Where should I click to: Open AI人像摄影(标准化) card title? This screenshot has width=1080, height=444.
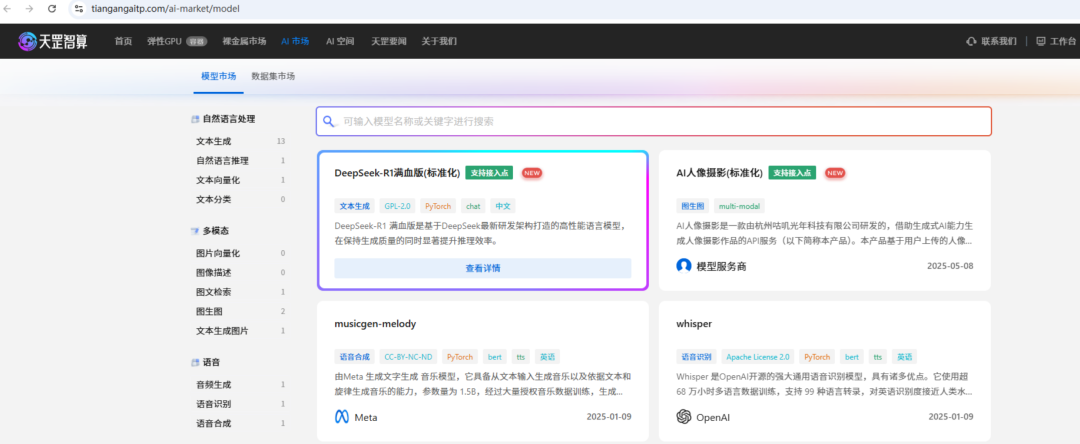click(x=720, y=173)
